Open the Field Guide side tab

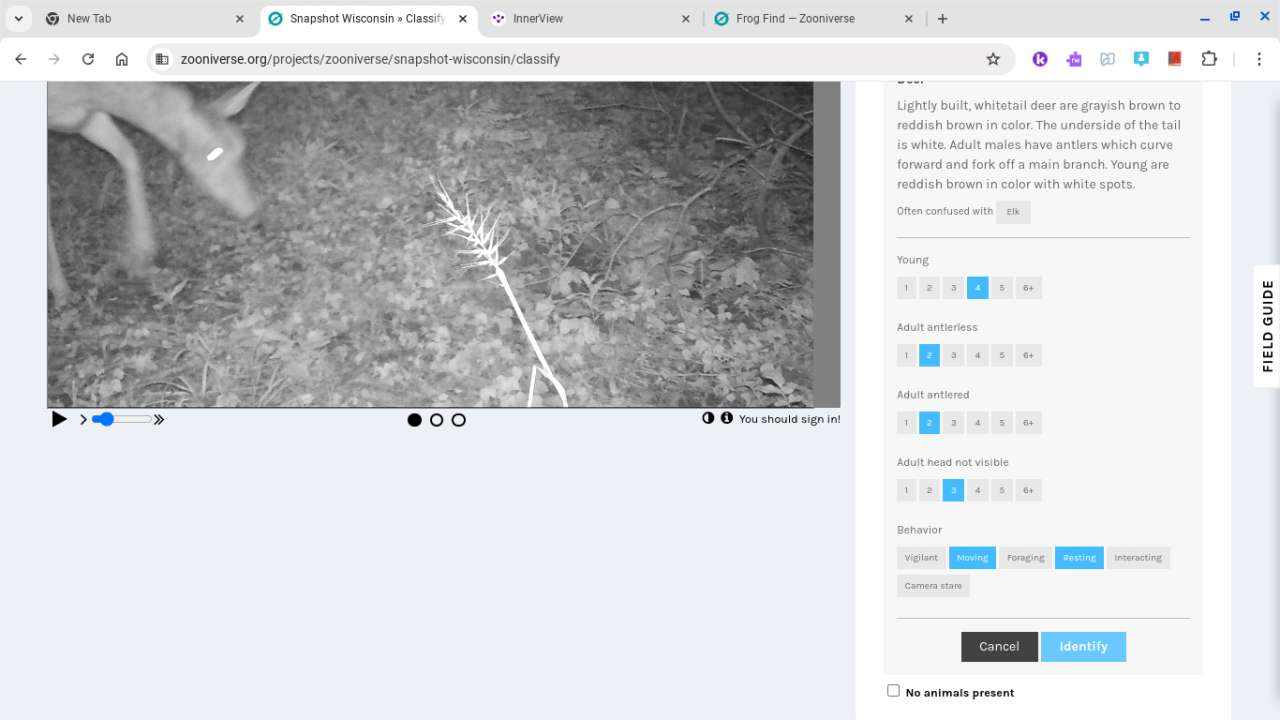point(1267,326)
